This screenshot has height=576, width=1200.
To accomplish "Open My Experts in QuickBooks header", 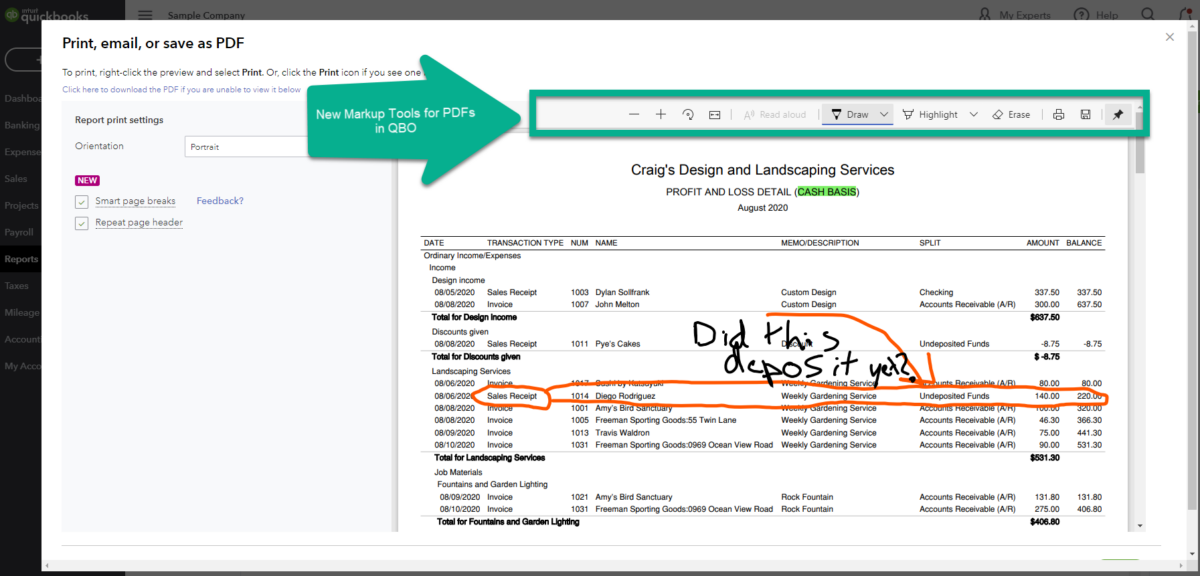I will [1015, 15].
